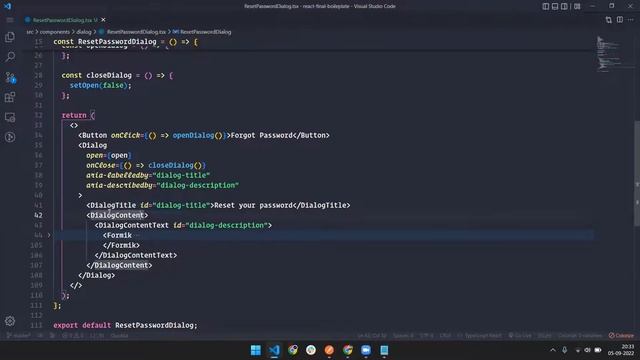Image resolution: width=640 pixels, height=360 pixels.
Task: Click the Go Live status bar button
Action: tap(520, 336)
